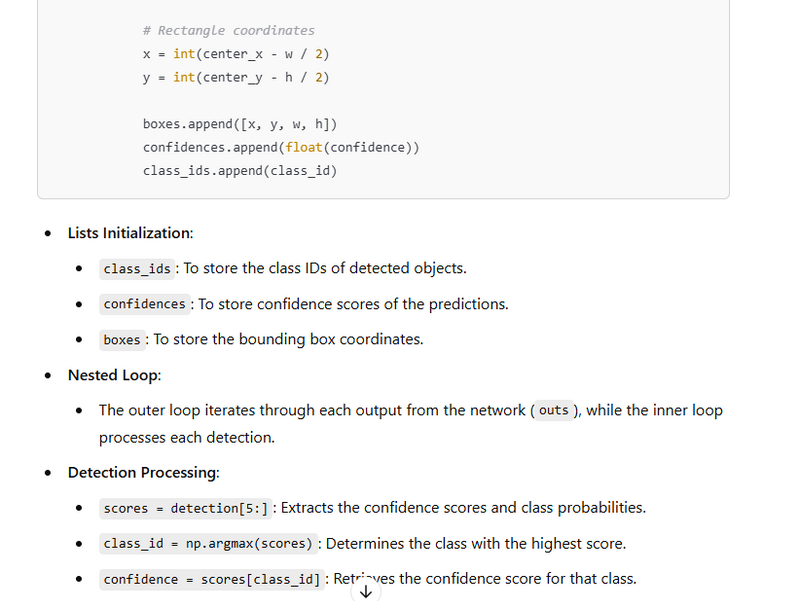Click the confidences.append code line
Screen dimensions: 800x601
281,147
